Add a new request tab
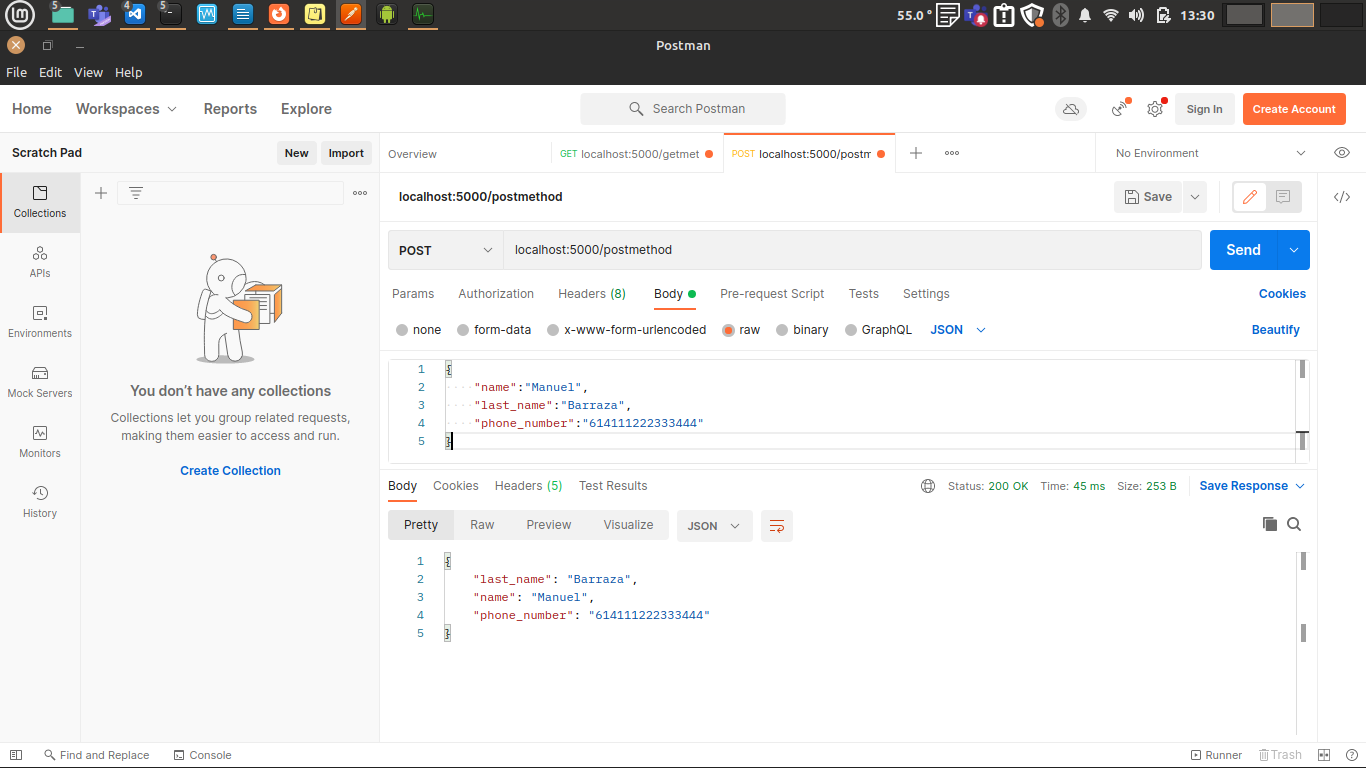This screenshot has width=1366, height=768. (916, 153)
